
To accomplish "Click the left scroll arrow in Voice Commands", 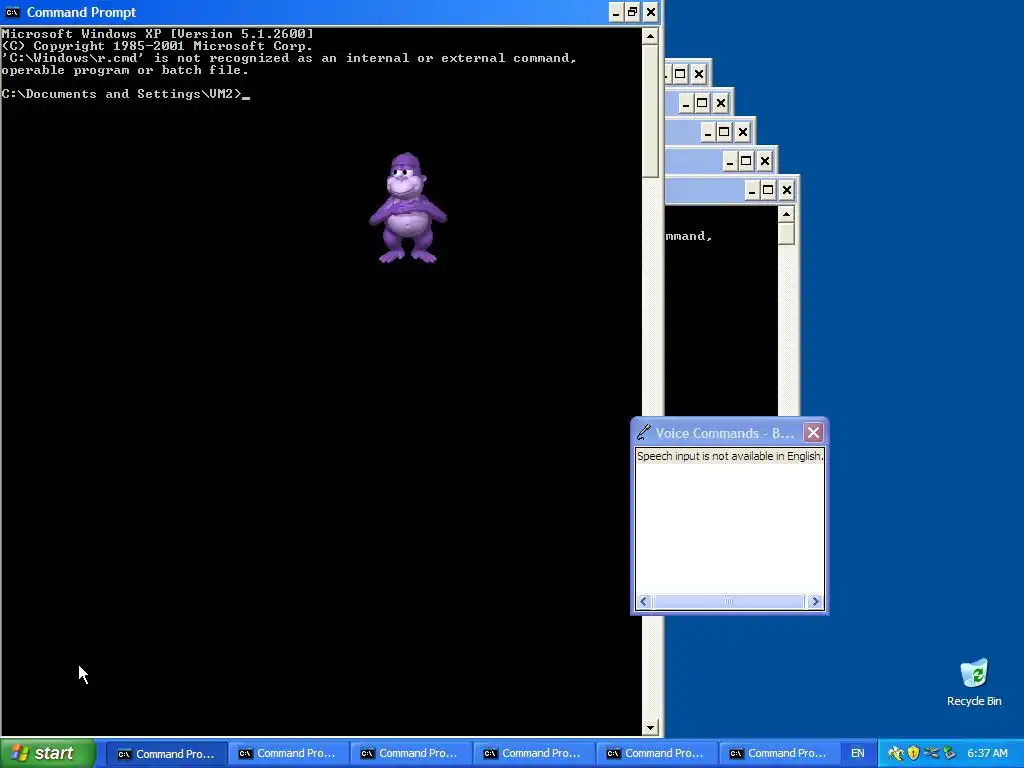I will pyautogui.click(x=643, y=601).
